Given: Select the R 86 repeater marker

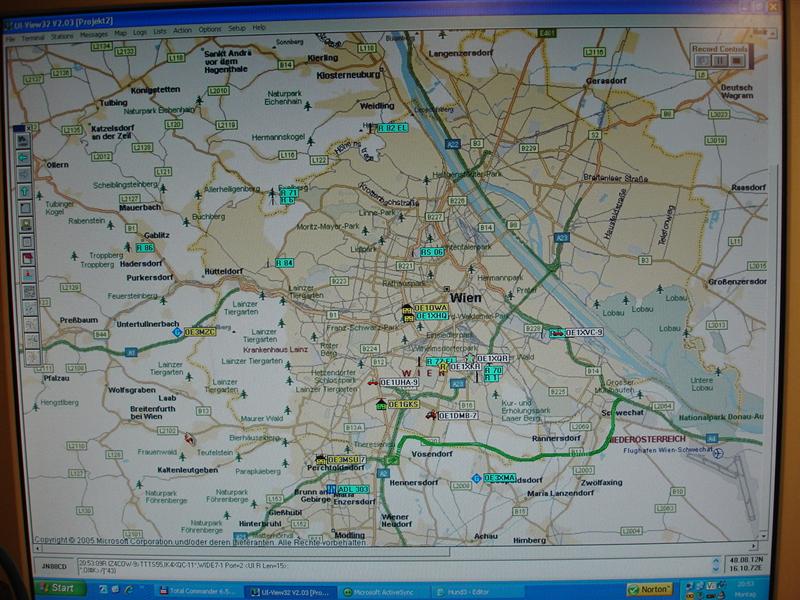Looking at the screenshot, I should [x=144, y=248].
